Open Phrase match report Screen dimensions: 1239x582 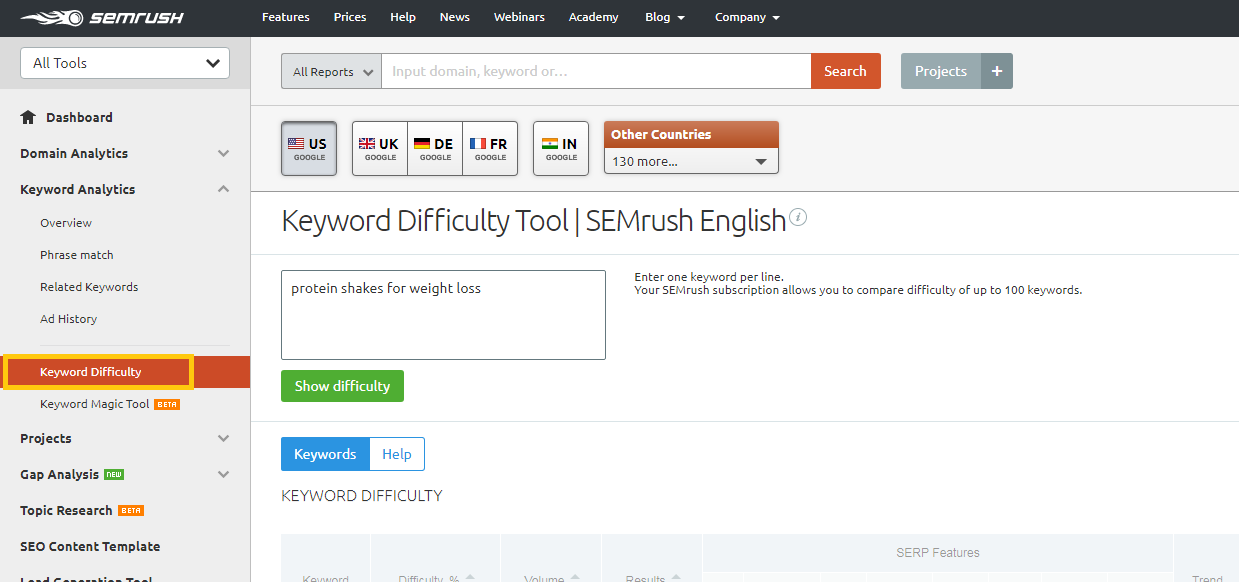[x=77, y=255]
